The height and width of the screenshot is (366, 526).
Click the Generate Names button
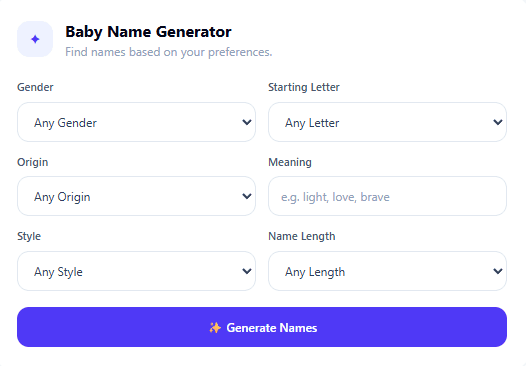pyautogui.click(x=262, y=327)
